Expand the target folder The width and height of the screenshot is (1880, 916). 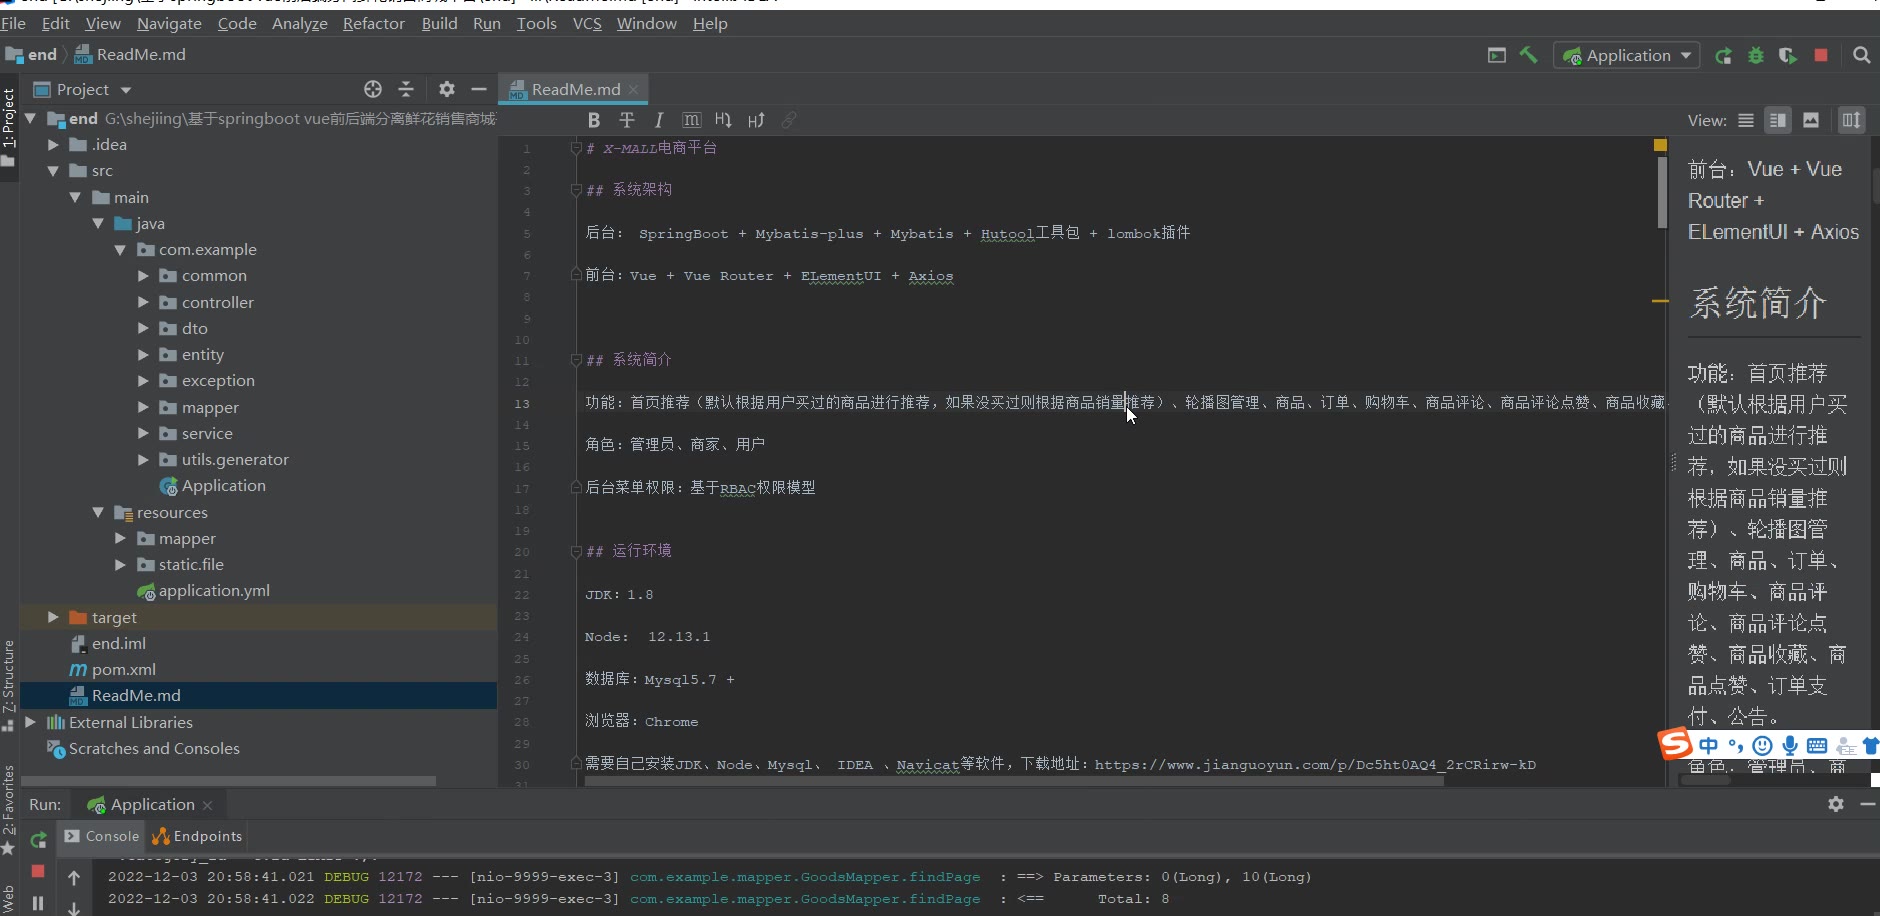click(53, 618)
